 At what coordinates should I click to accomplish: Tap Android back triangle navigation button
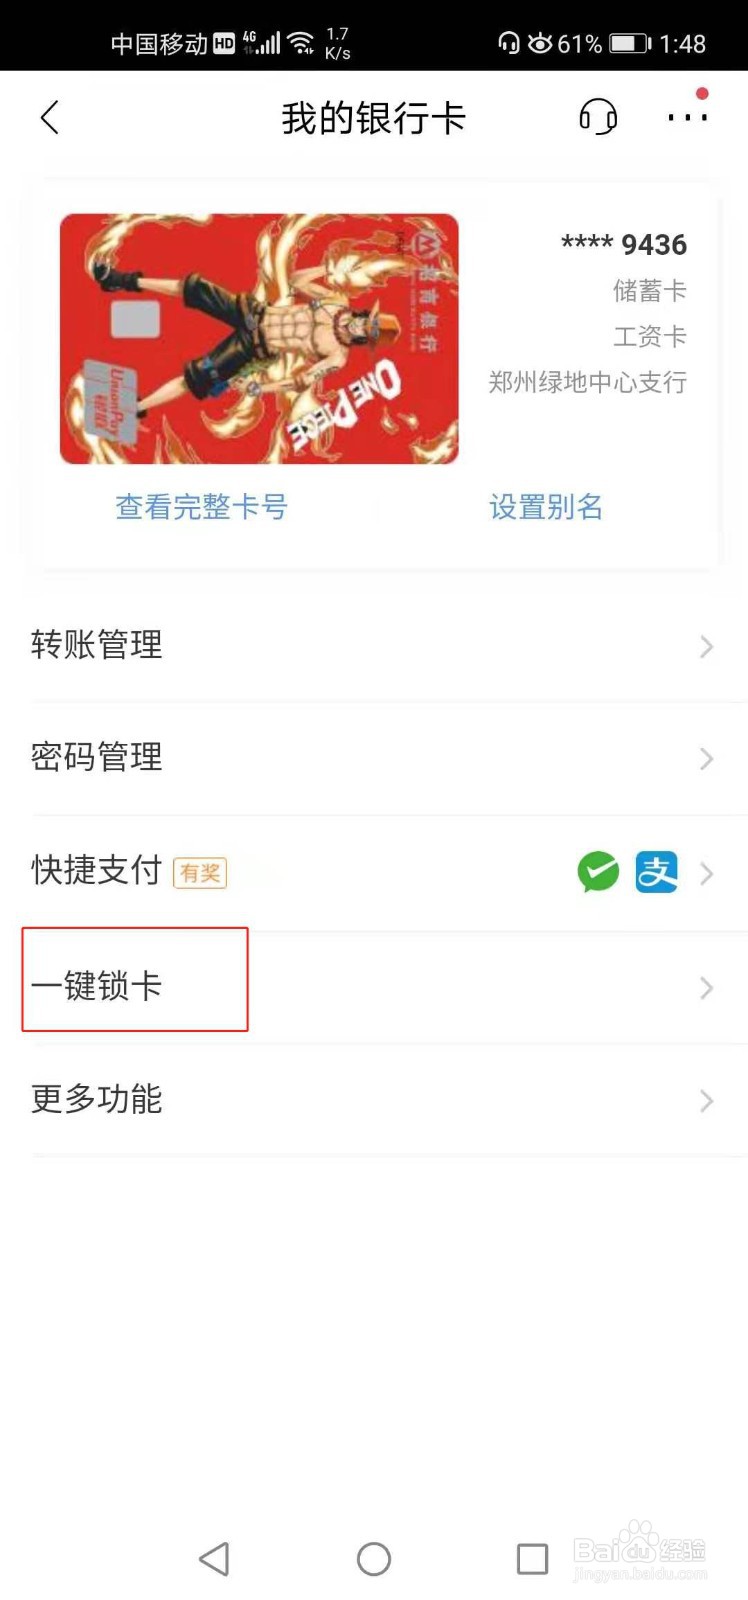pyautogui.click(x=214, y=1558)
